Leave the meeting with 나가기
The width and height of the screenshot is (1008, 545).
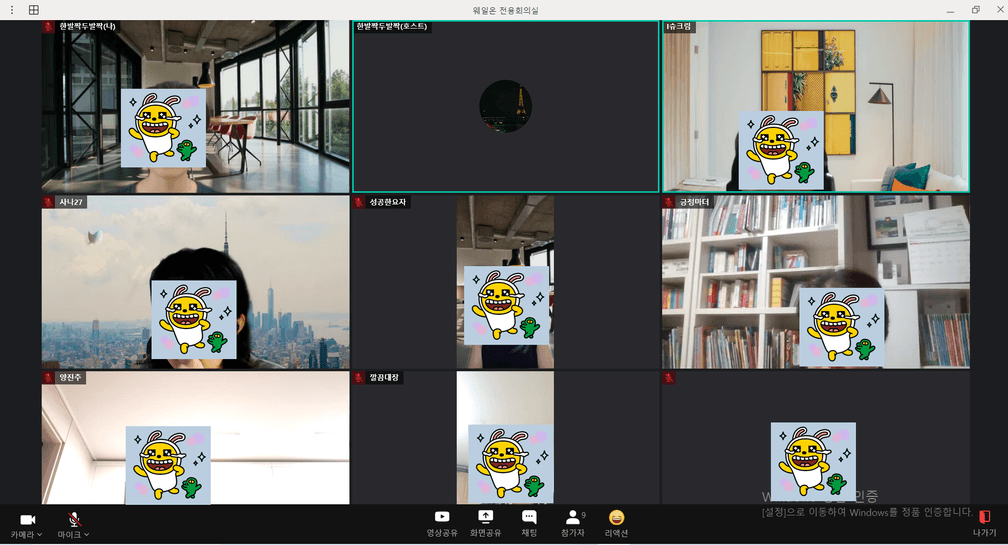[984, 524]
